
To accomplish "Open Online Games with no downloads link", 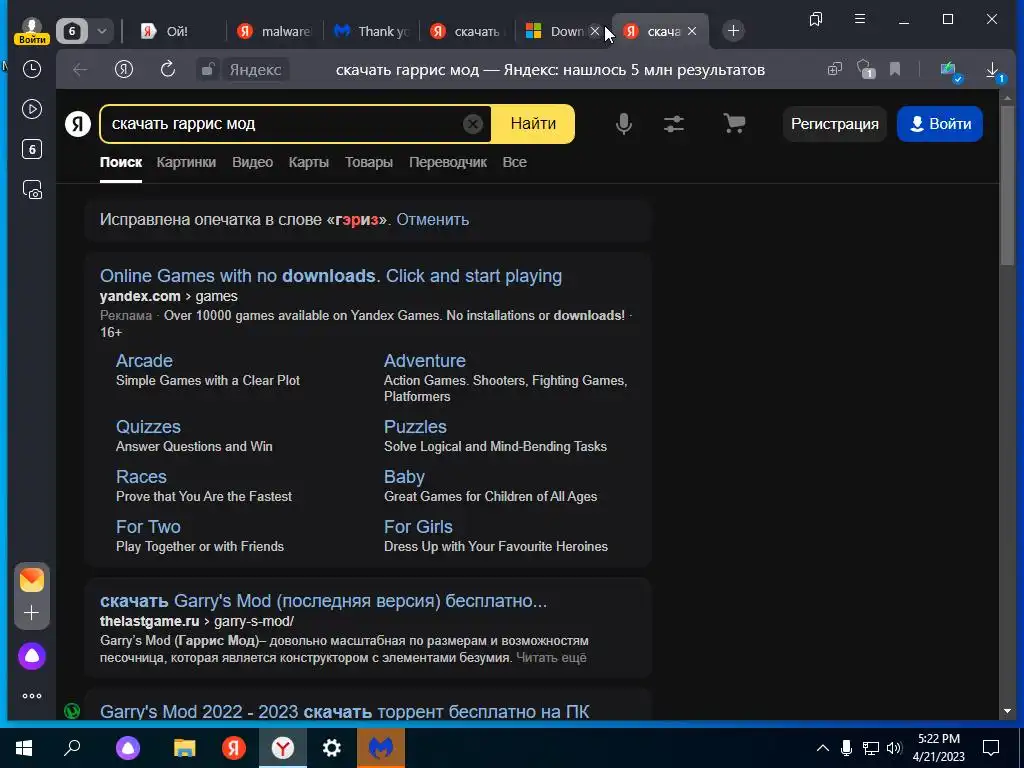I will coord(330,276).
